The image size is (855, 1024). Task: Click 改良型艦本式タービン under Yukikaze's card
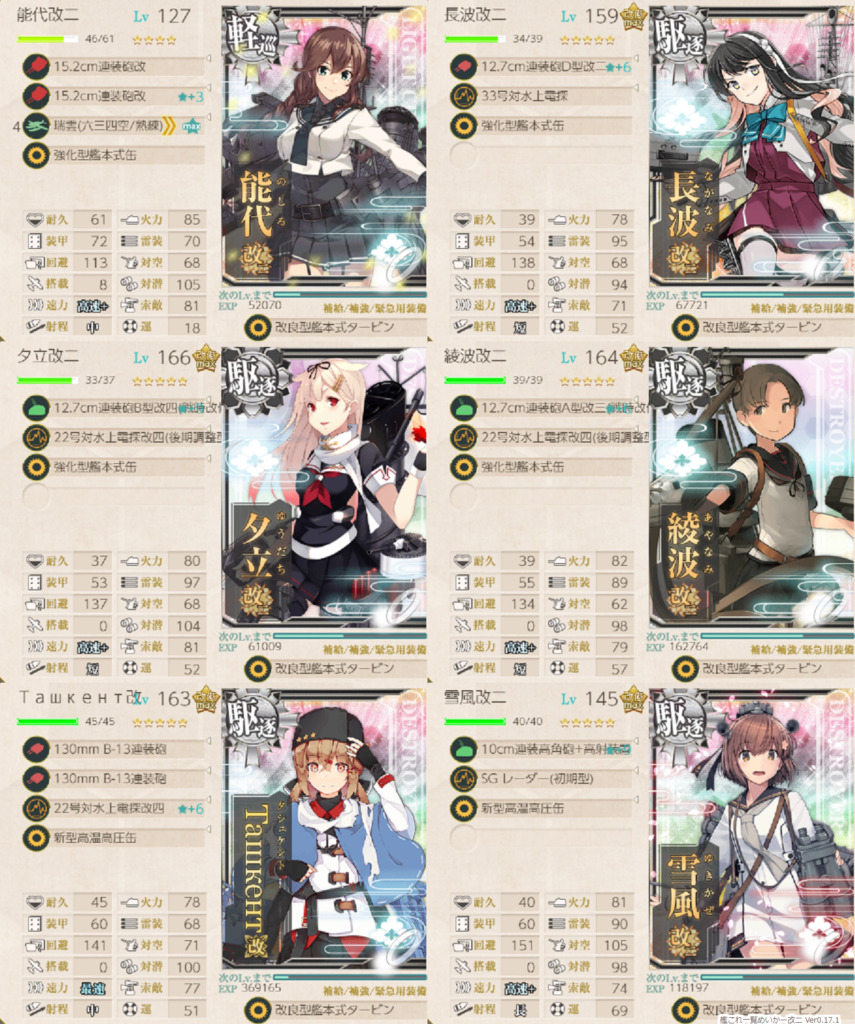[x=762, y=1008]
